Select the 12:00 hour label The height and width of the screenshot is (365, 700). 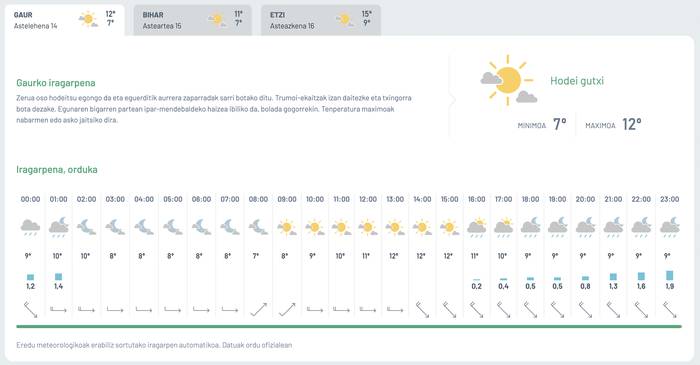pyautogui.click(x=368, y=199)
